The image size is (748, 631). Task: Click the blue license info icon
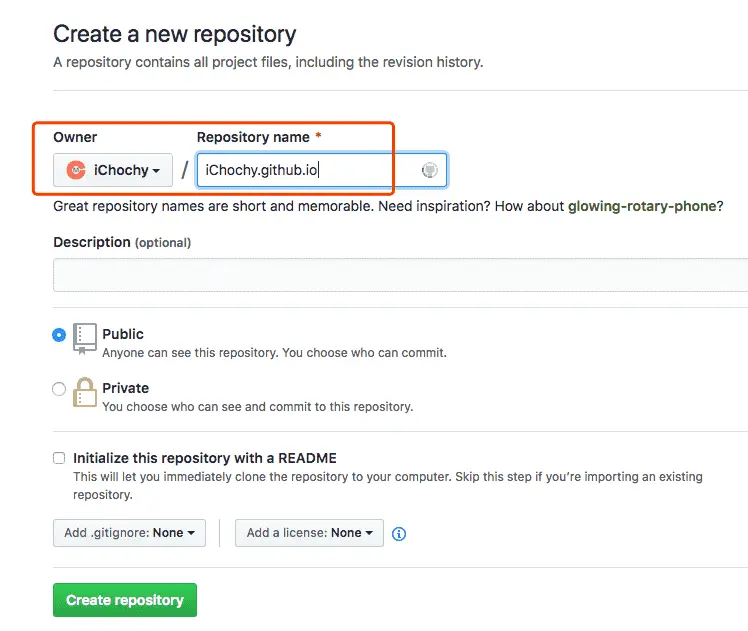(x=399, y=534)
